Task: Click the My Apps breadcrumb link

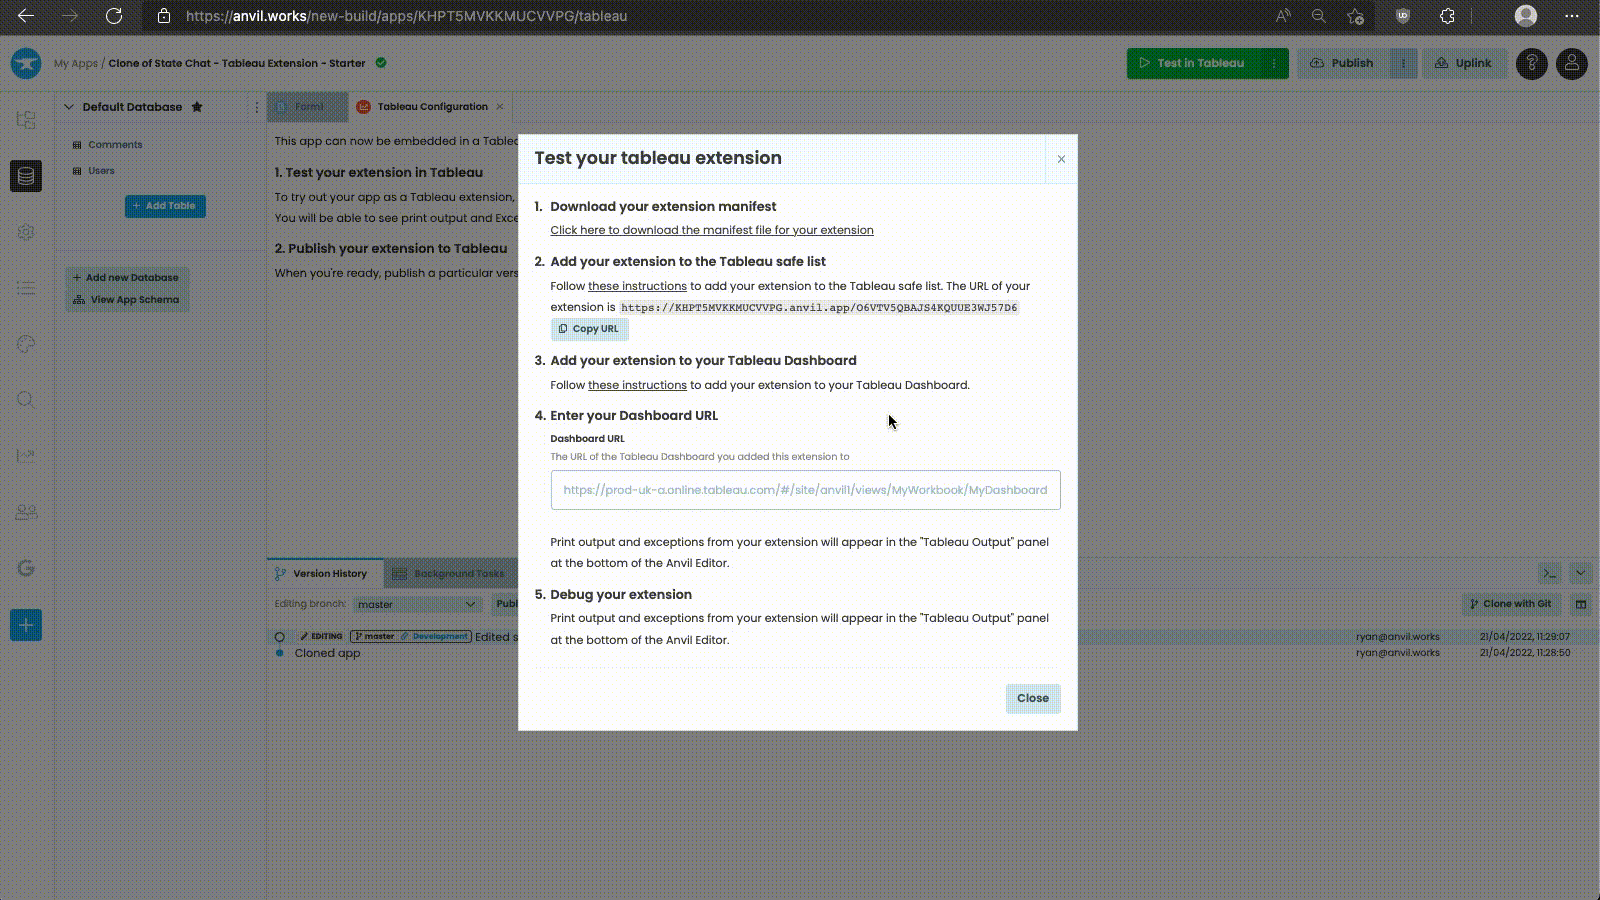Action: [x=76, y=63]
